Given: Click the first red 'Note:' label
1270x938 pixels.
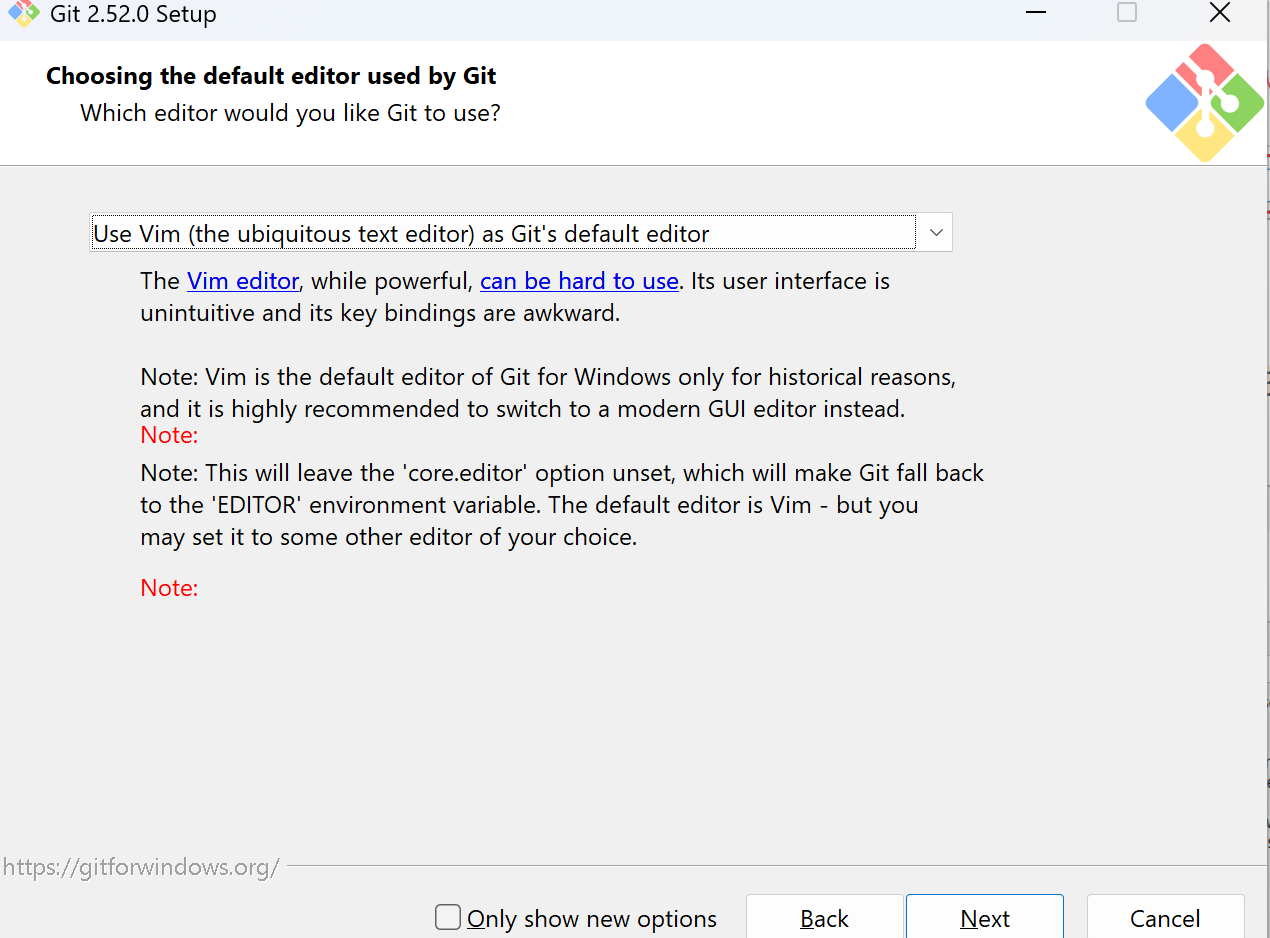Looking at the screenshot, I should point(169,435).
